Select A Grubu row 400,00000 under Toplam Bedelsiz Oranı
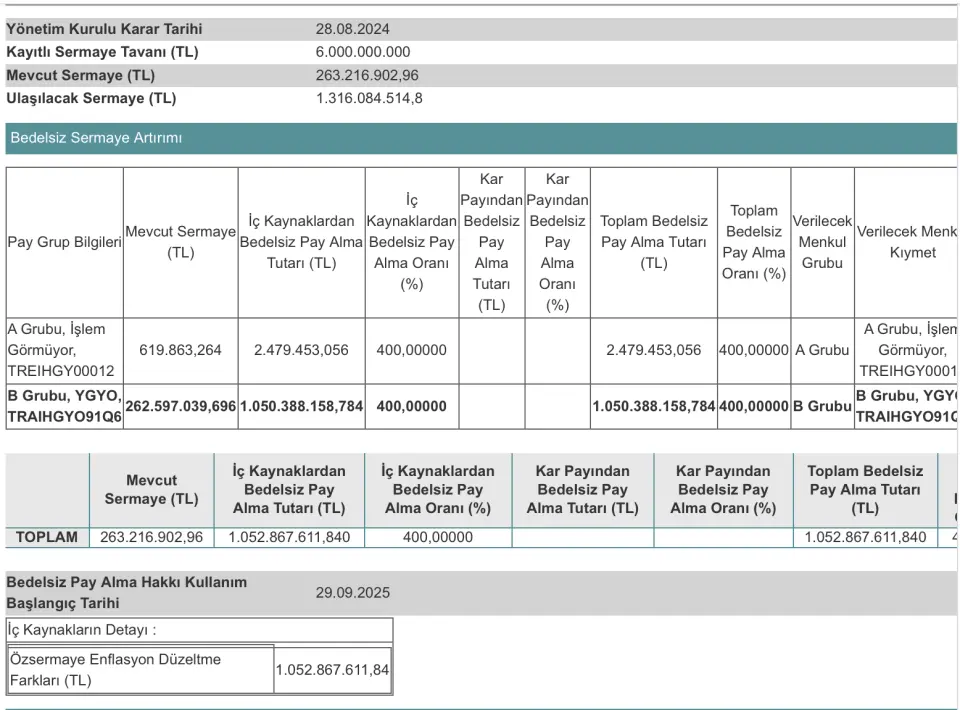960x710 pixels. tap(754, 350)
